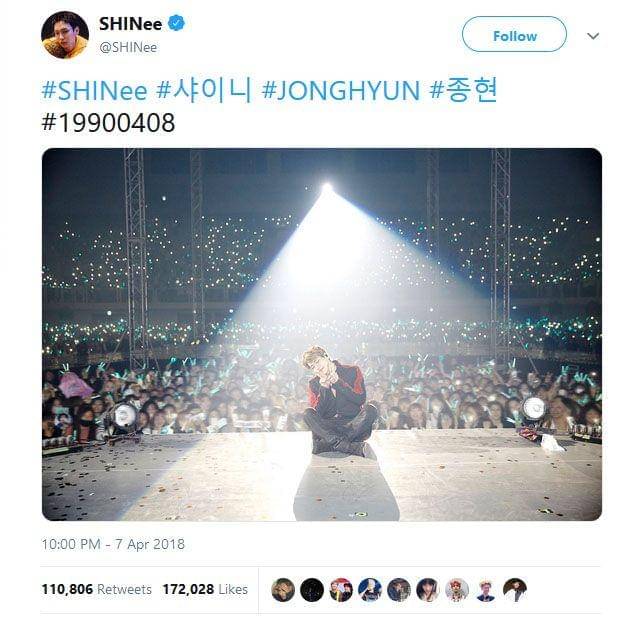The image size is (636, 620).
Task: Open the 10:00 PM - 7 Apr 2018 timestamp
Action: 113,544
